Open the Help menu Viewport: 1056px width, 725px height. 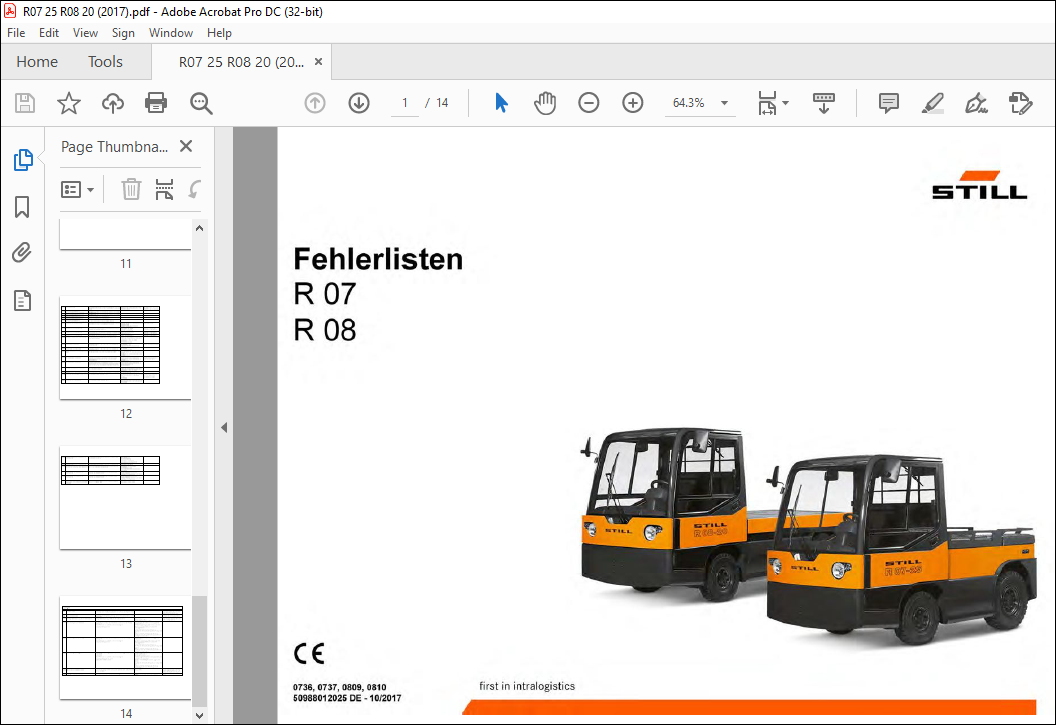tap(220, 32)
